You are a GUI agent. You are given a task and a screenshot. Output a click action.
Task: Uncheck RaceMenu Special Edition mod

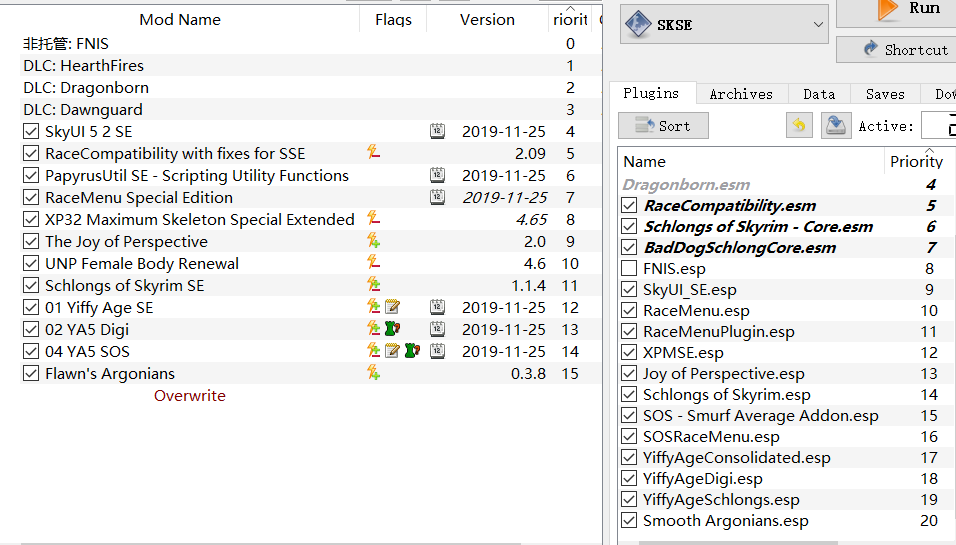[30, 197]
